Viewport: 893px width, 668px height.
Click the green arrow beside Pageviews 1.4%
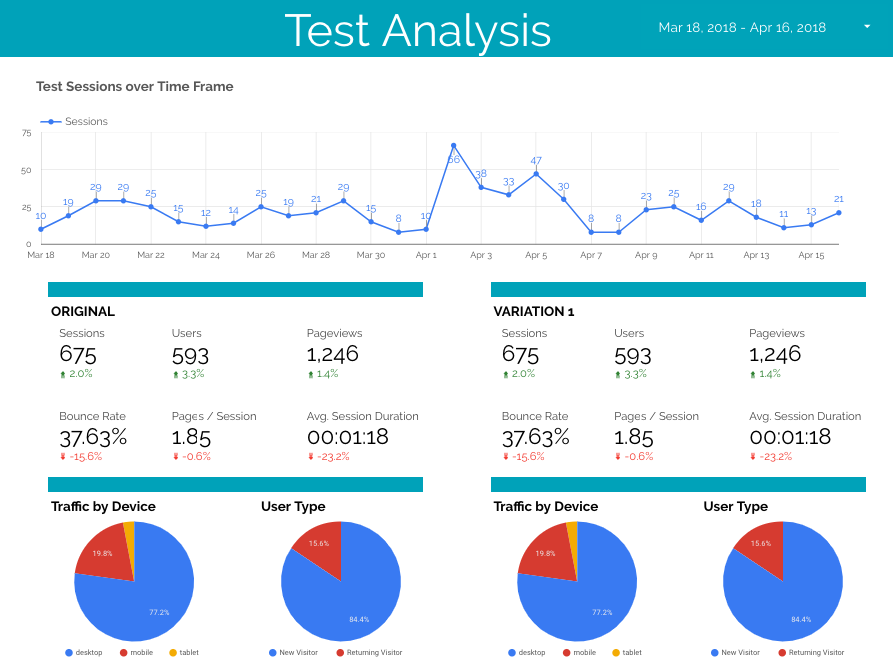tap(312, 374)
